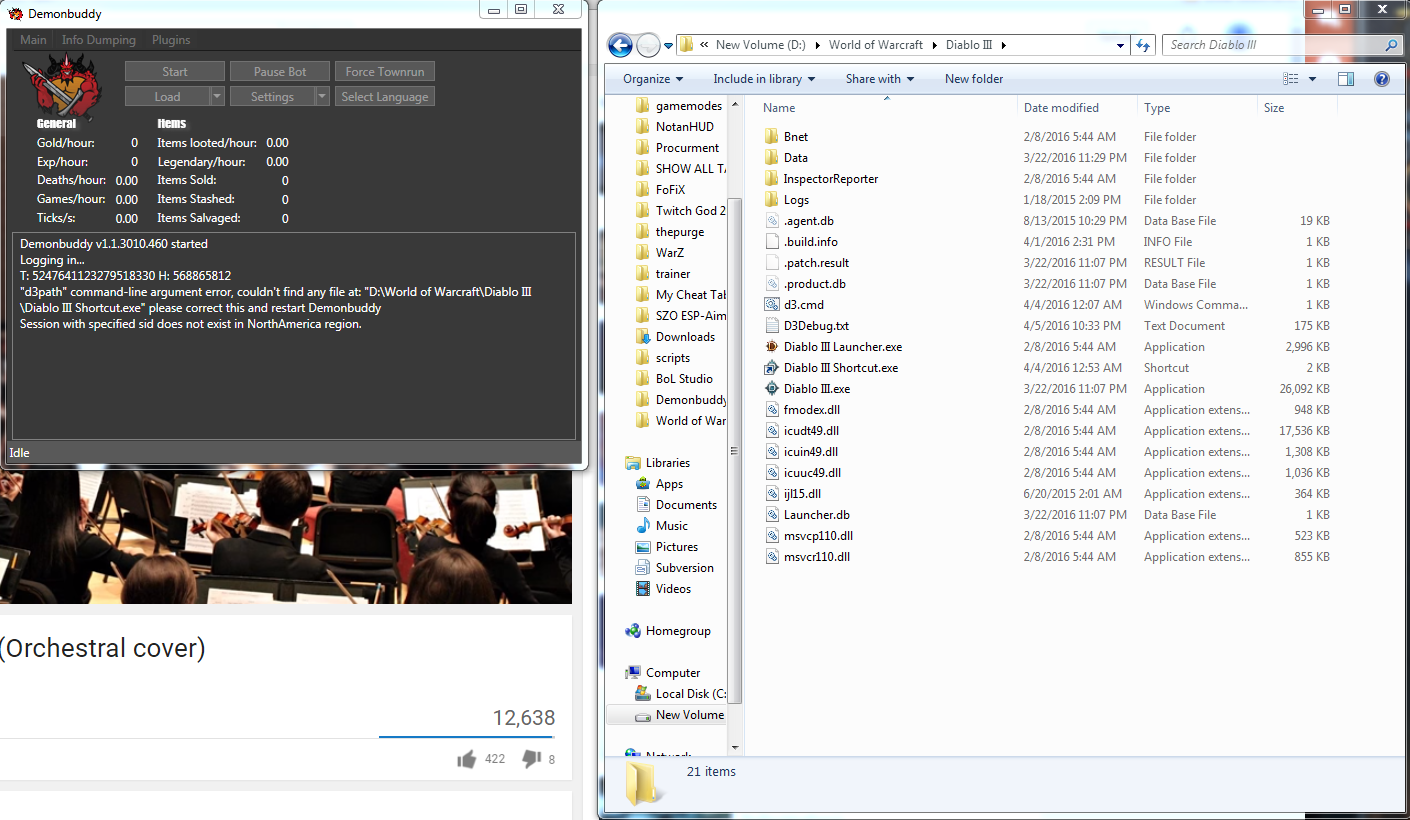Open the Plugins tab
Viewport: 1410px width, 820px height.
pyautogui.click(x=171, y=40)
